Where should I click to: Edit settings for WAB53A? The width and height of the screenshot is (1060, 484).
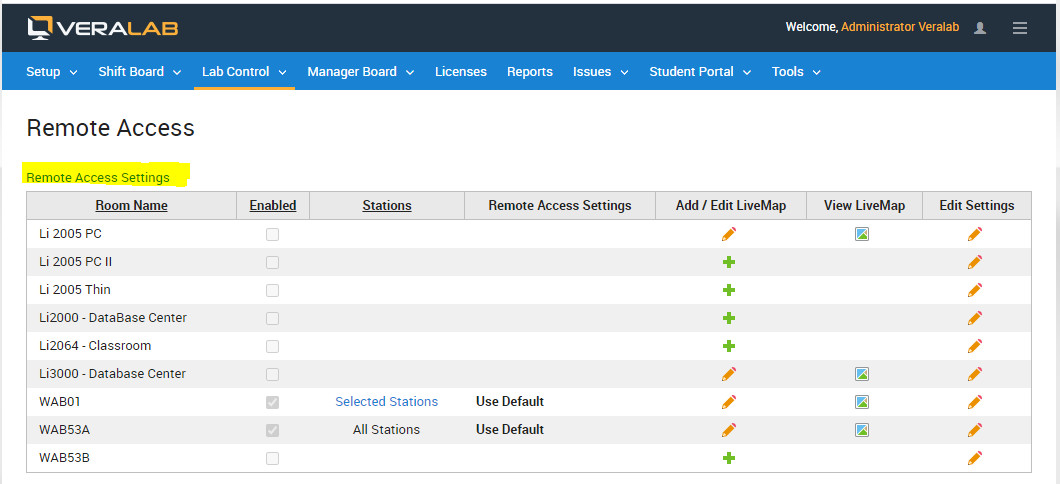974,430
